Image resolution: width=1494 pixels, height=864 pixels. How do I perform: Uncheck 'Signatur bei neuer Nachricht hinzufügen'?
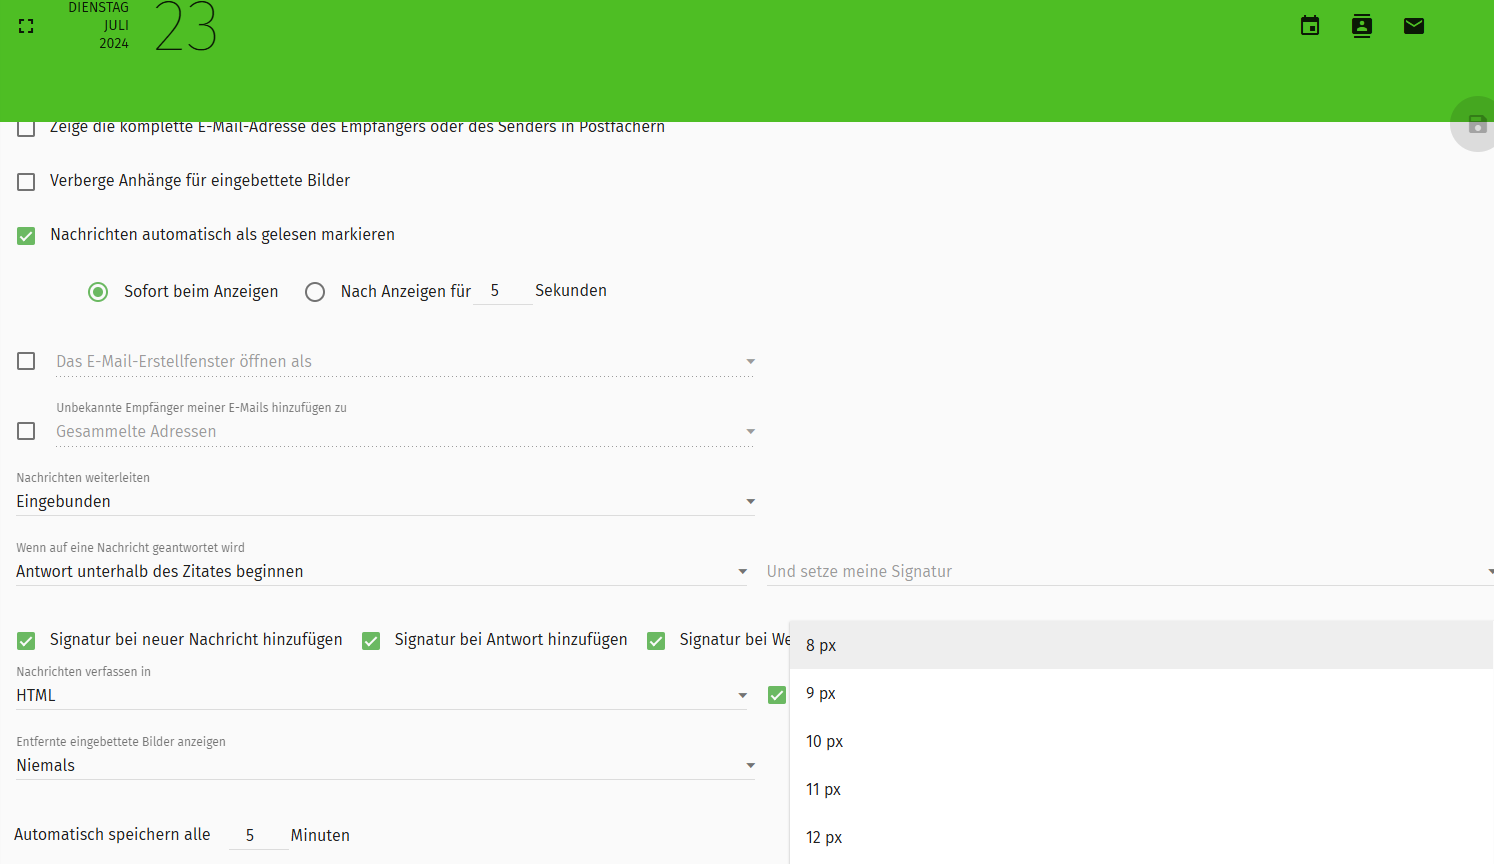pos(27,641)
